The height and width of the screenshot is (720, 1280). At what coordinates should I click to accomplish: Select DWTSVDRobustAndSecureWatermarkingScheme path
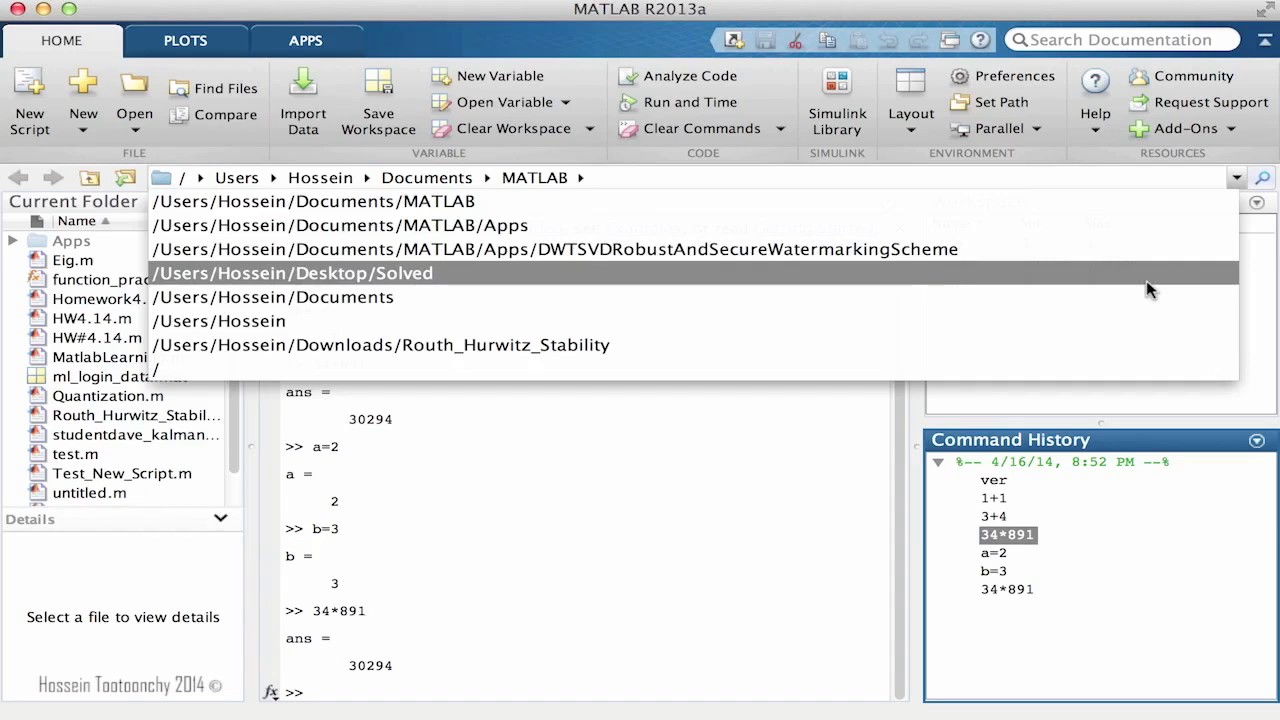(x=694, y=249)
